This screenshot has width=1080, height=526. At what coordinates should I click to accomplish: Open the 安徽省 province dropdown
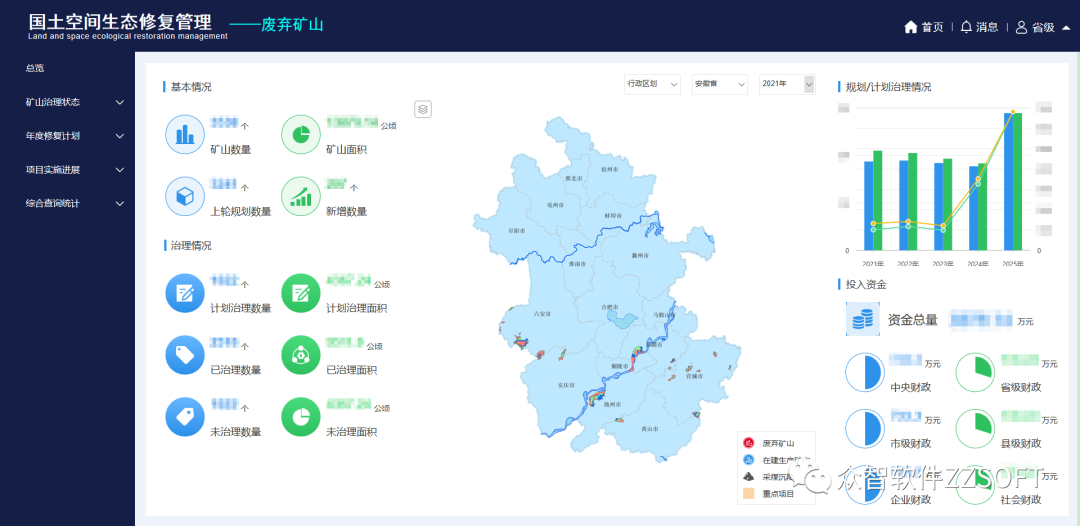pos(719,84)
